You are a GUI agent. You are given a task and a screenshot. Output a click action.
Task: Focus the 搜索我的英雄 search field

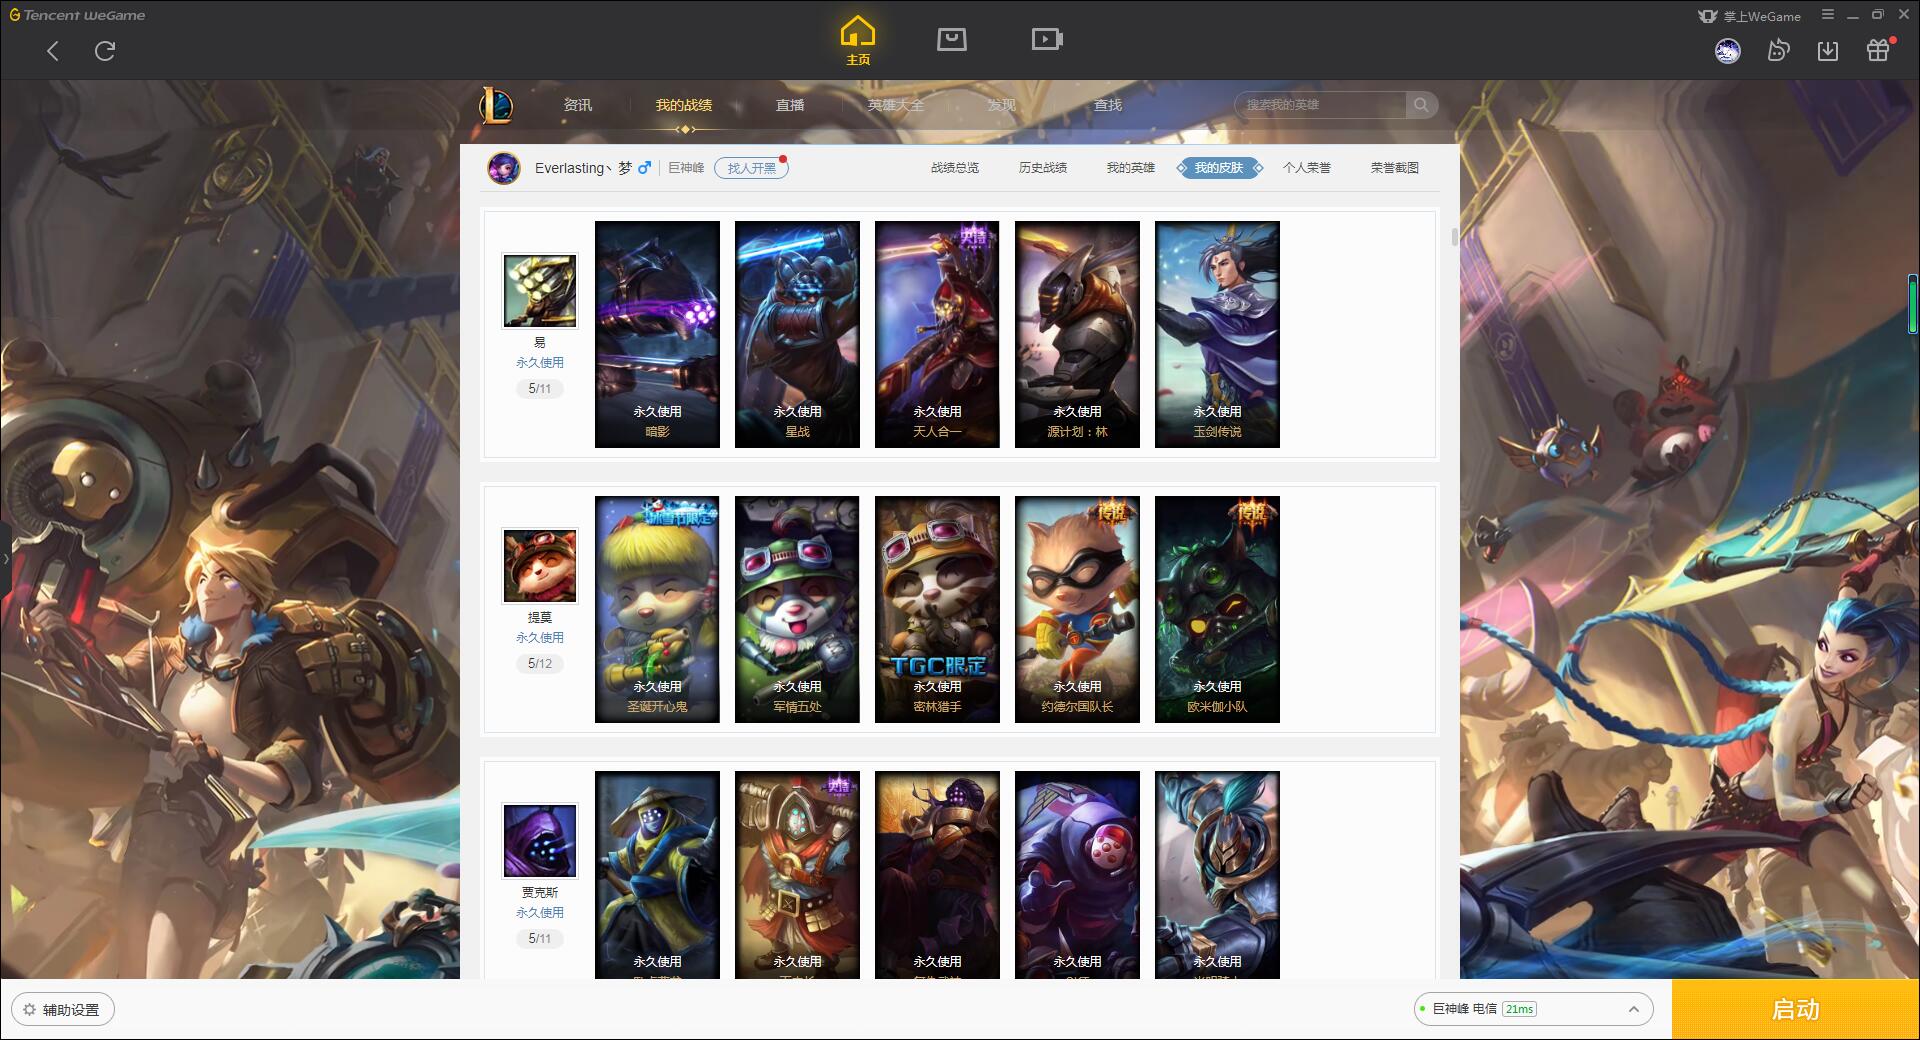click(1321, 105)
